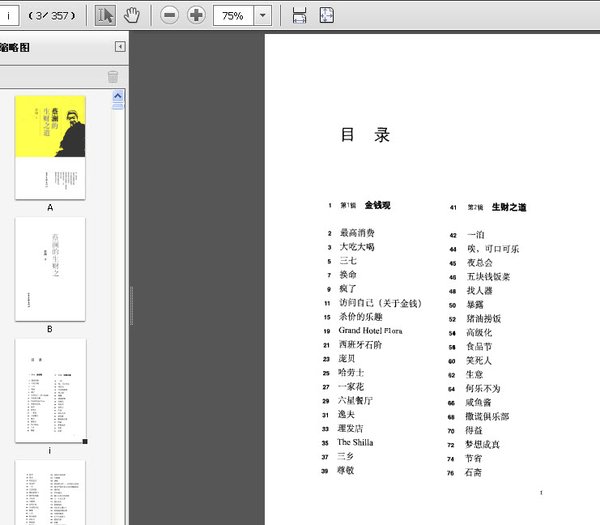
Task: Click the page number input box
Action: click(12, 16)
